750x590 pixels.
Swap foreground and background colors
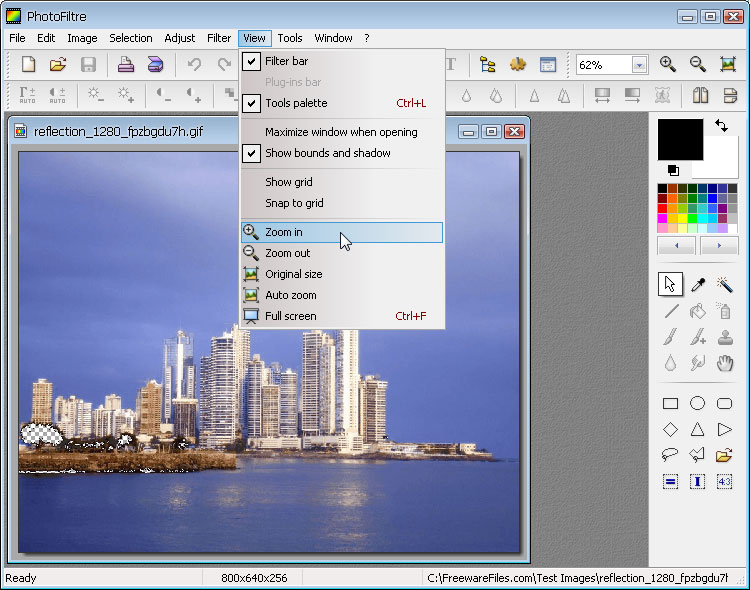722,126
